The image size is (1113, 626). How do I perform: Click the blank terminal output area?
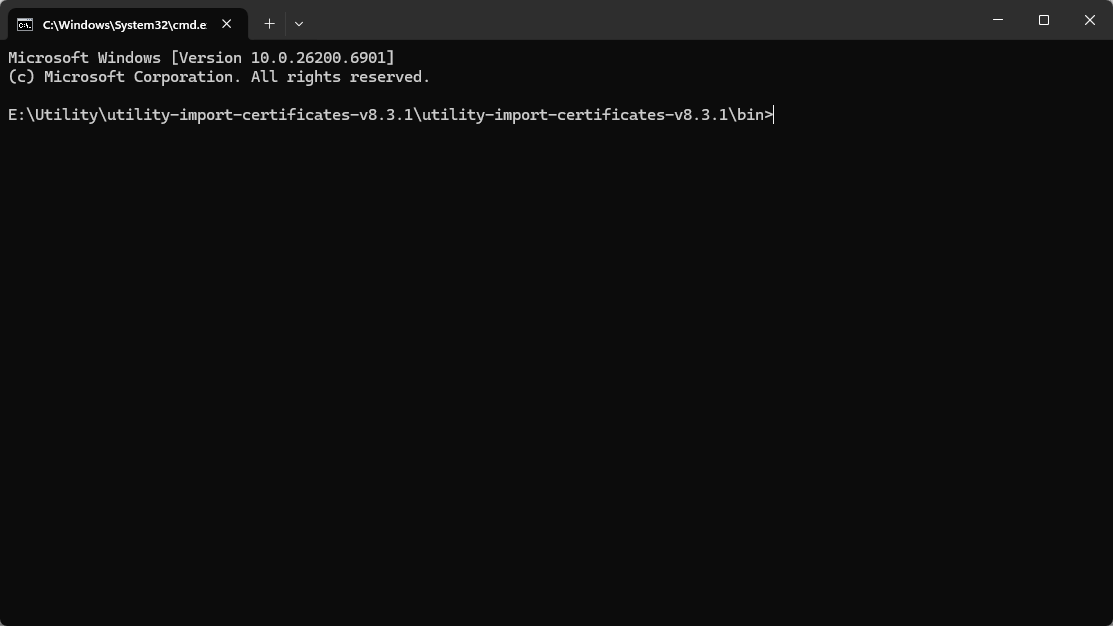click(x=556, y=380)
